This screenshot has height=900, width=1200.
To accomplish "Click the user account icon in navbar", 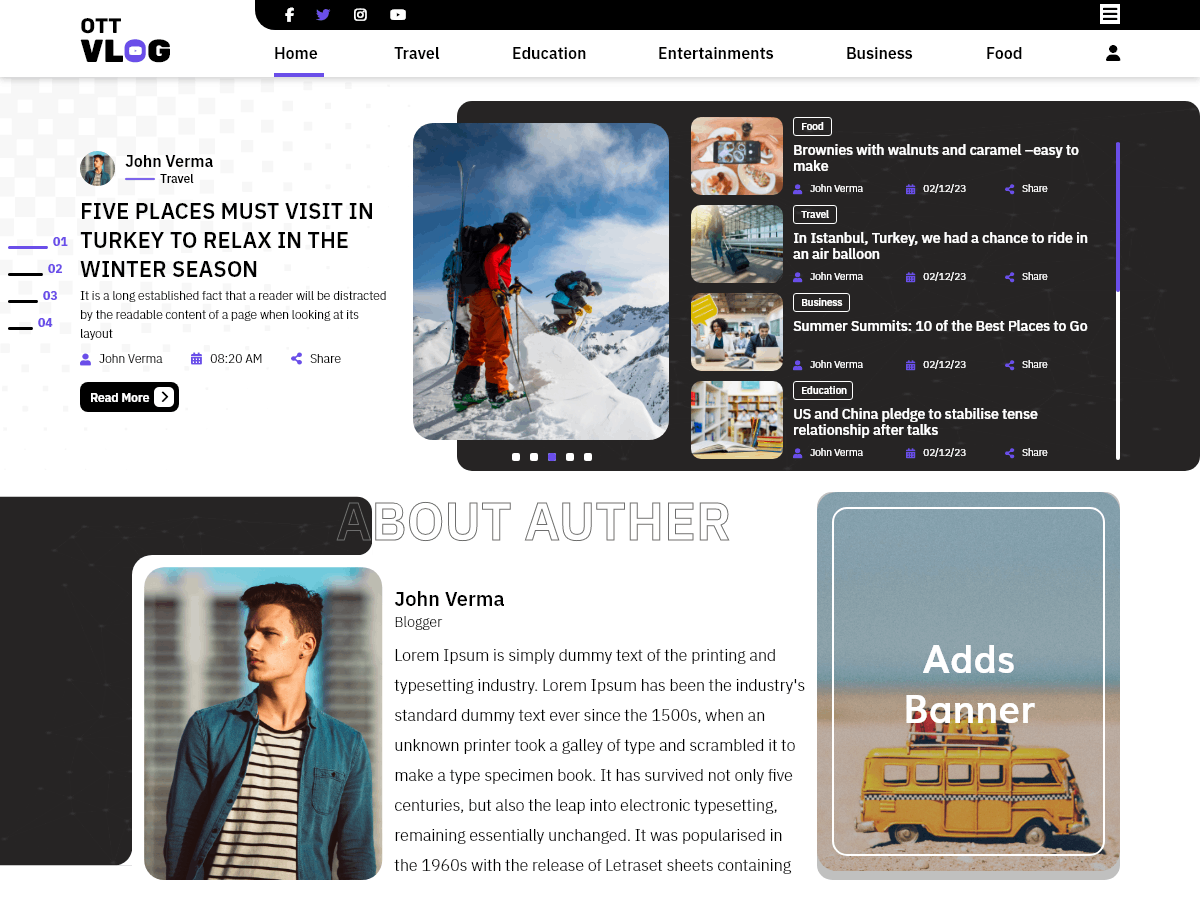I will point(1112,53).
